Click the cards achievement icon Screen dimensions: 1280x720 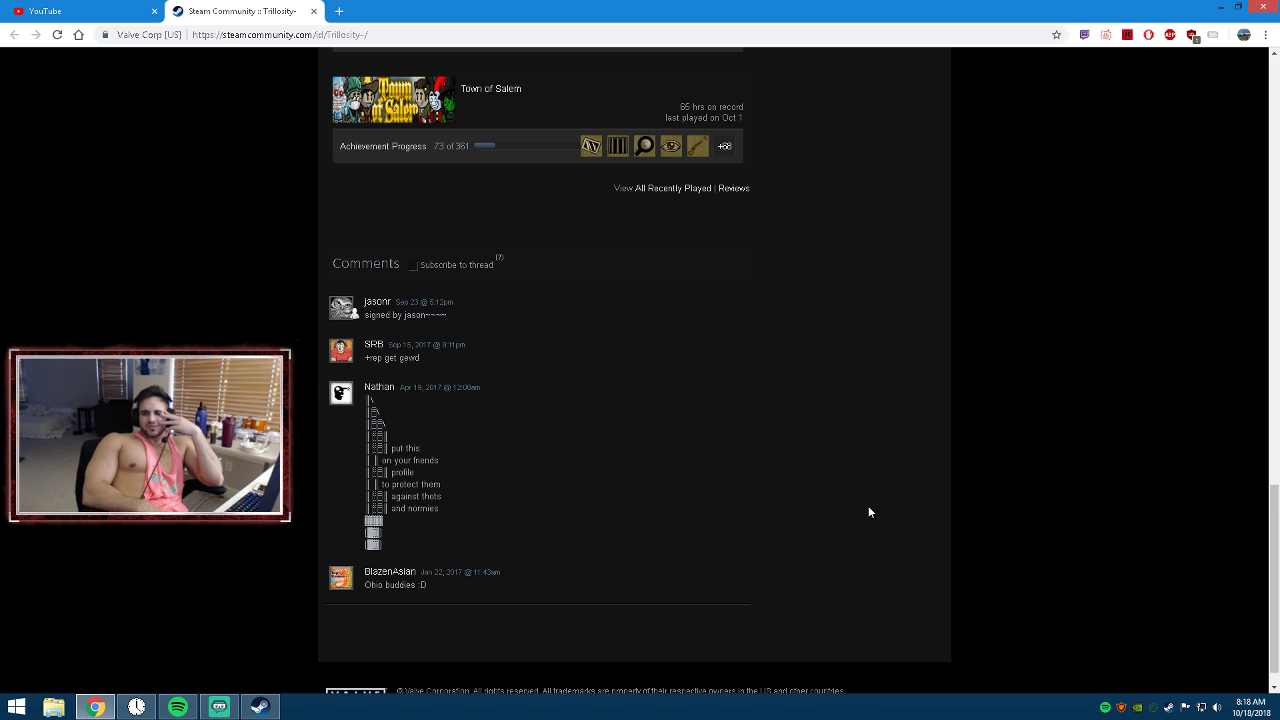[591, 146]
